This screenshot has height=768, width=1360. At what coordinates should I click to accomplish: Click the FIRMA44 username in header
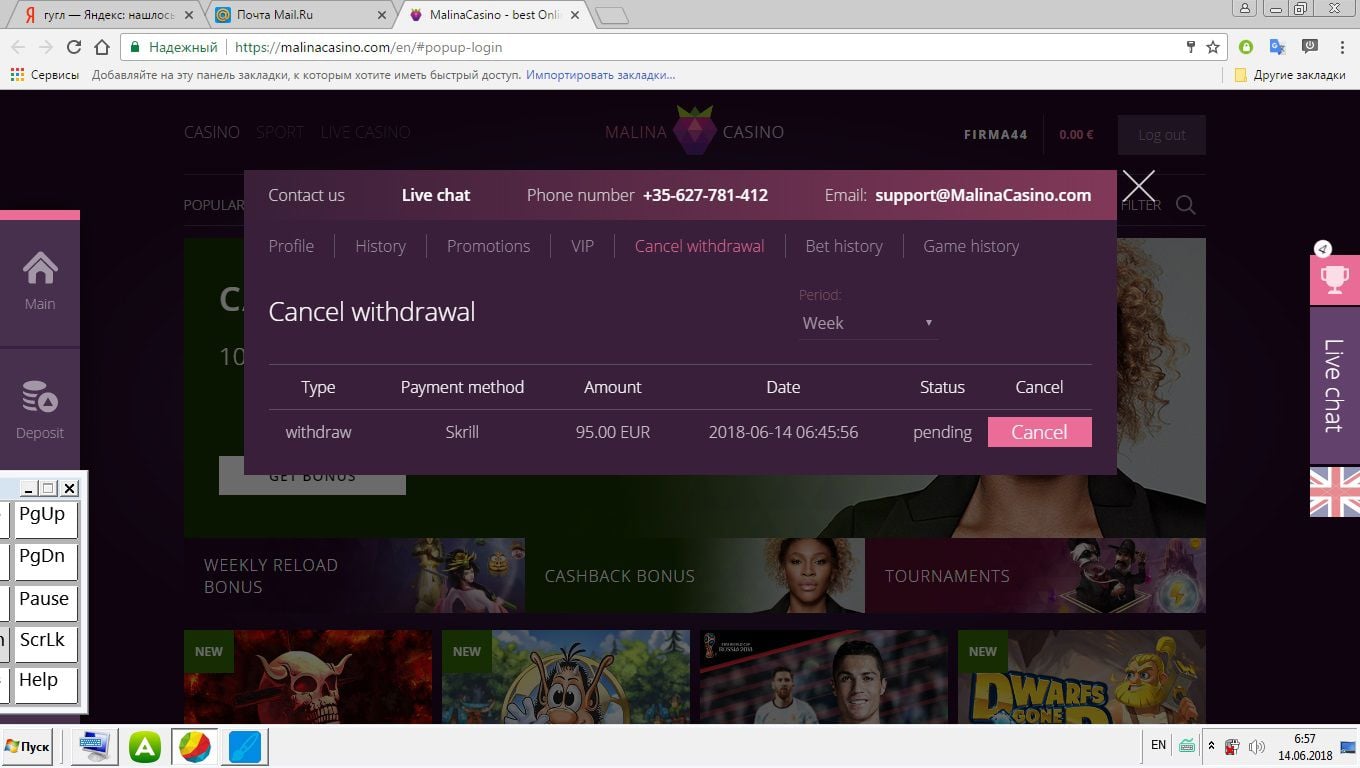tap(996, 135)
